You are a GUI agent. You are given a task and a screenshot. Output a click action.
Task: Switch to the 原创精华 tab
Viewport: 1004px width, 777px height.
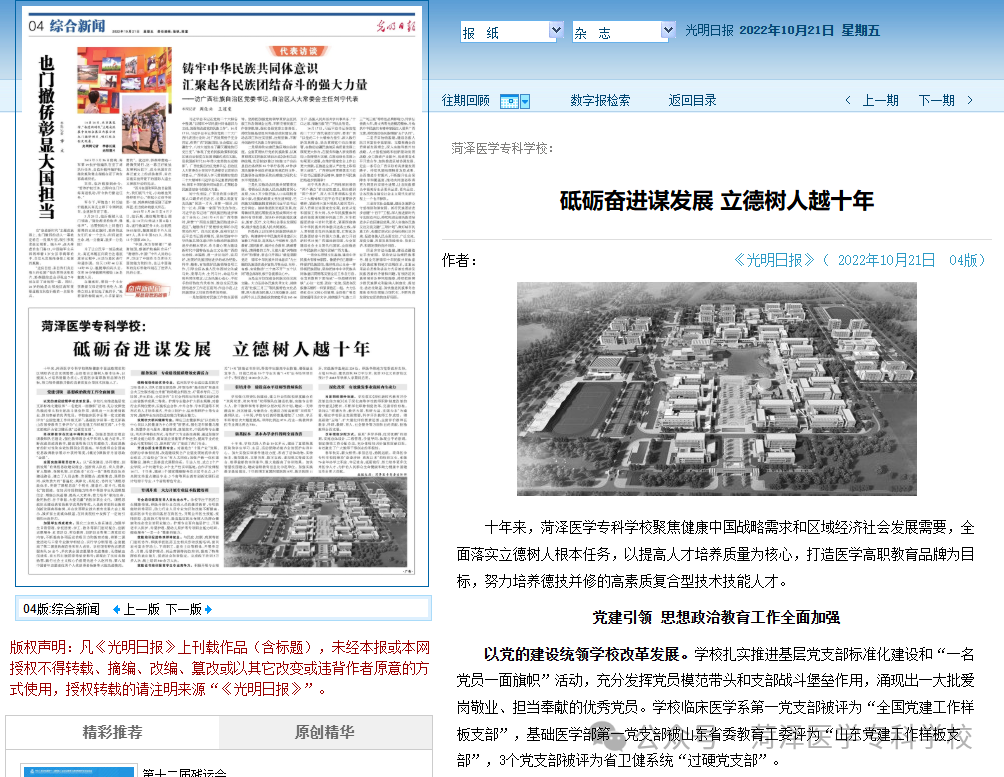coord(324,732)
